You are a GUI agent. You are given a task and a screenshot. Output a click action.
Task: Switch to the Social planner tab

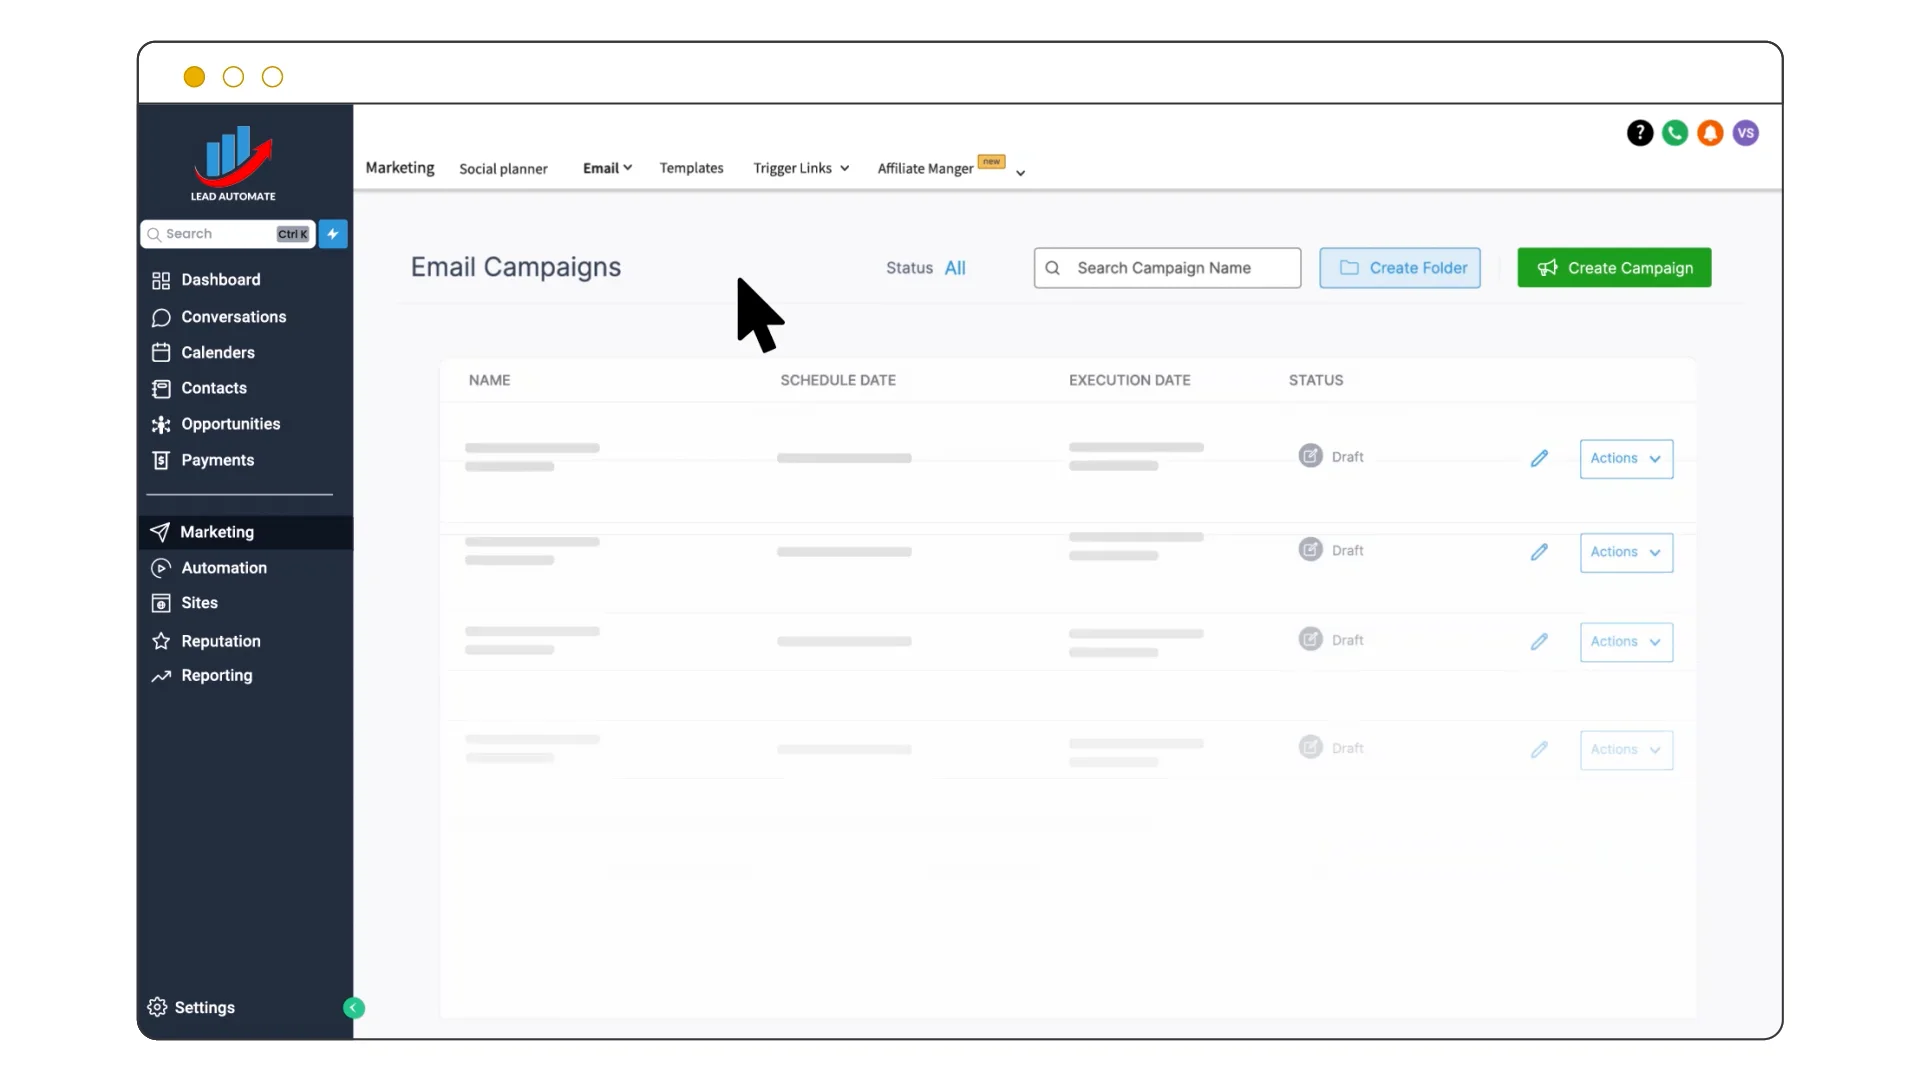[x=503, y=169]
